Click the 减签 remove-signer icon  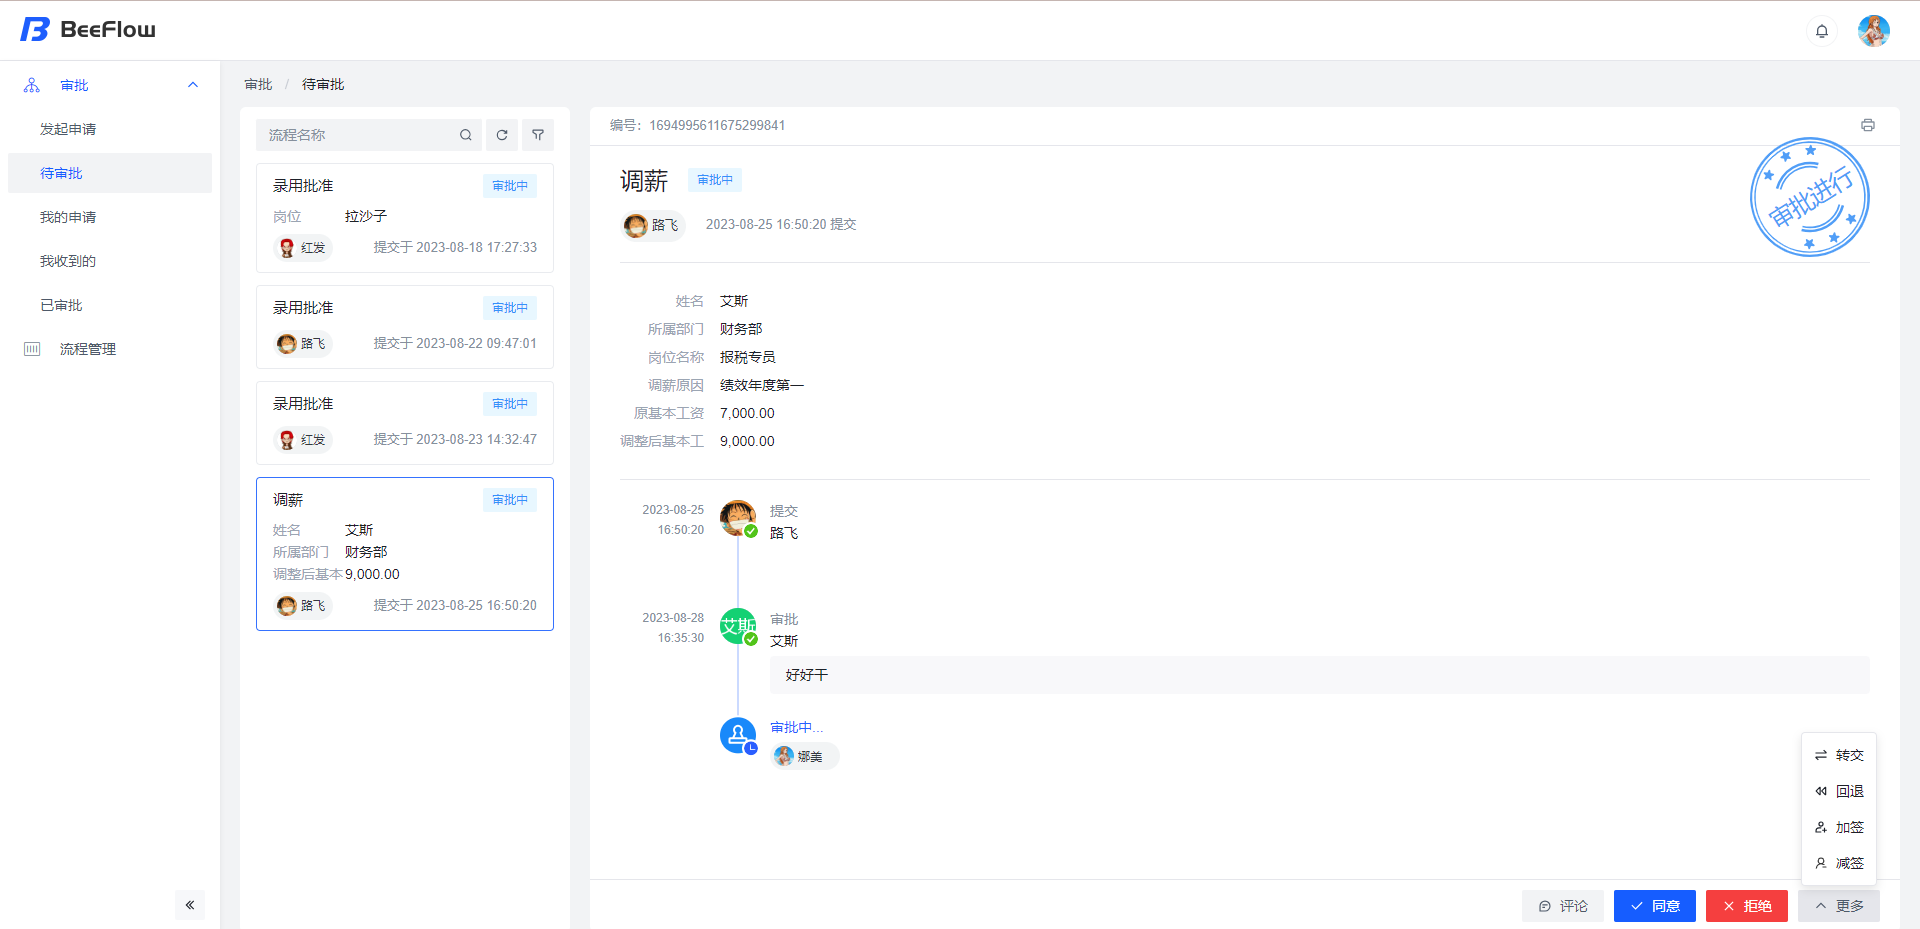[x=1822, y=863]
